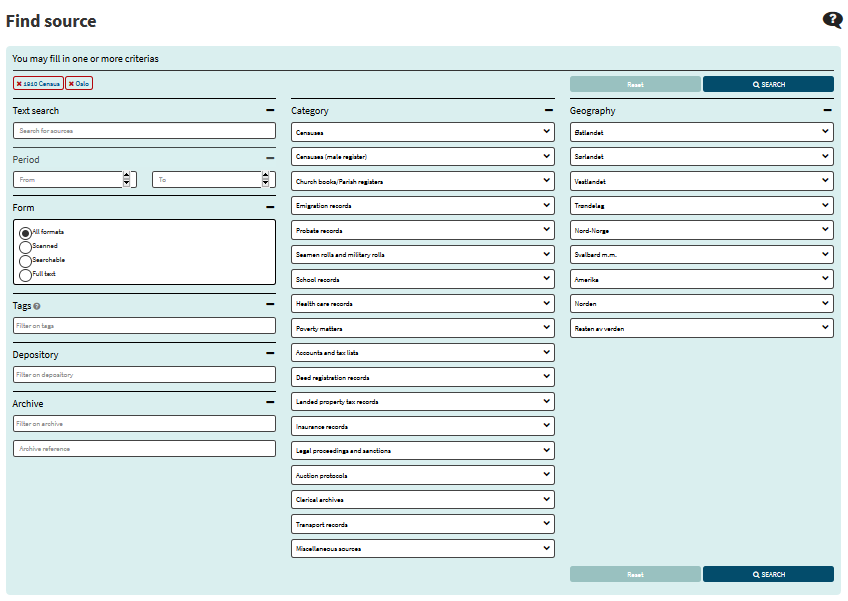Select the Full text radio button
This screenshot has width=848, height=601.
coord(25,274)
